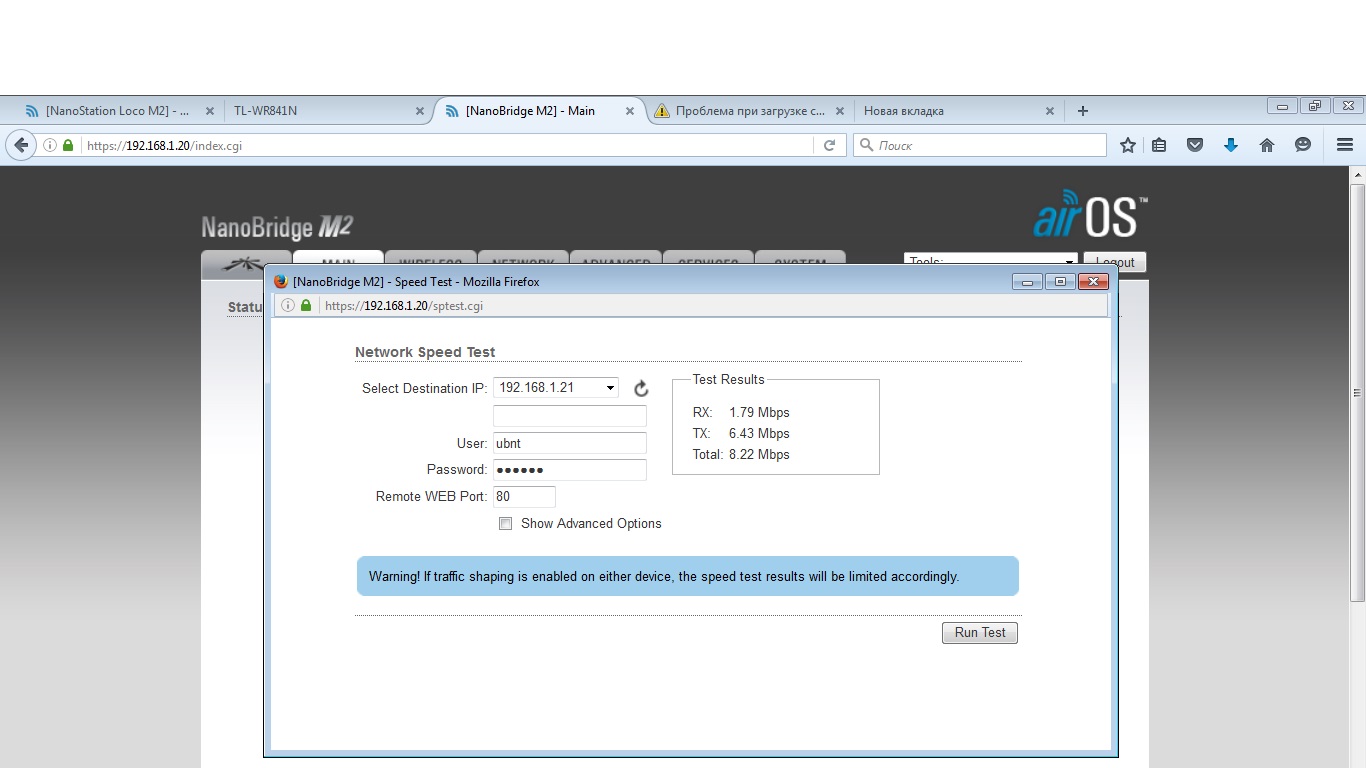Focus the manual destination IP field
The width and height of the screenshot is (1366, 768).
(x=570, y=416)
